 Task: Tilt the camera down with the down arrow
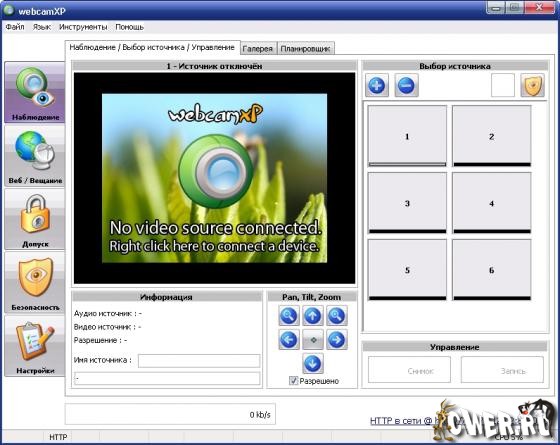click(313, 364)
